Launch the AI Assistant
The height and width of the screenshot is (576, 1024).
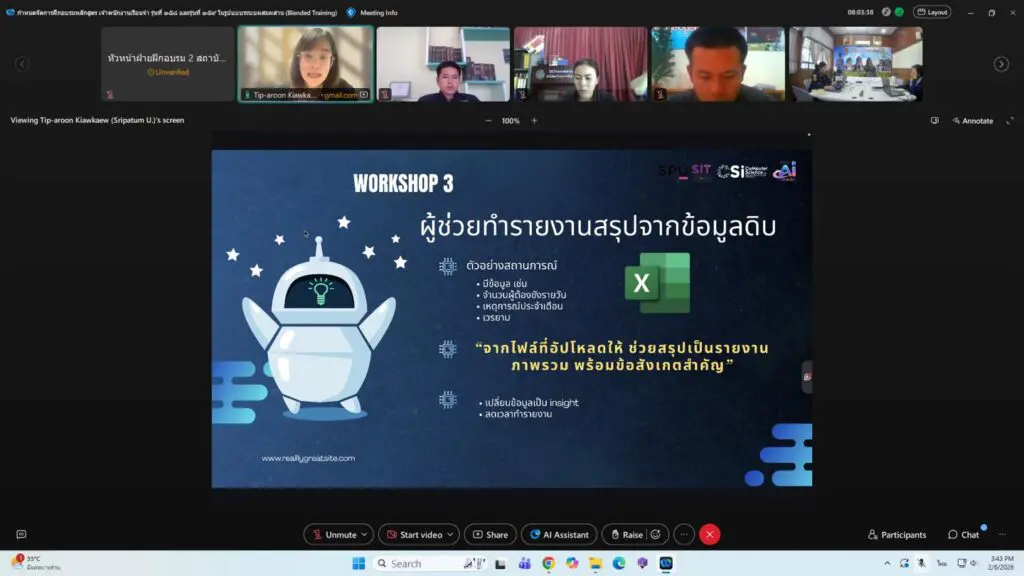coord(558,534)
